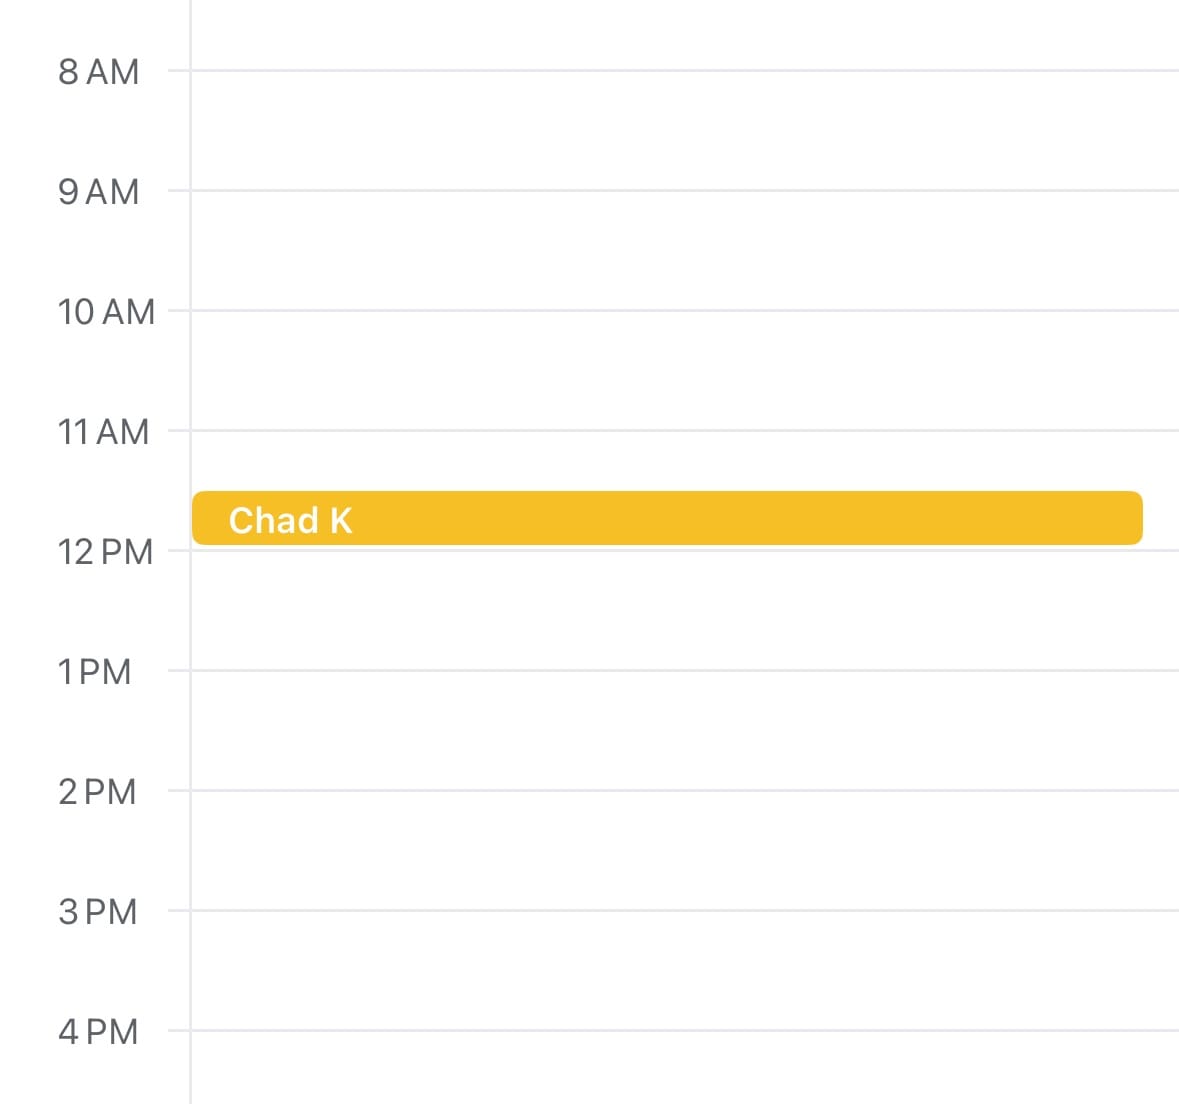Click the 9 AM time label
The image size is (1179, 1104).
point(98,192)
